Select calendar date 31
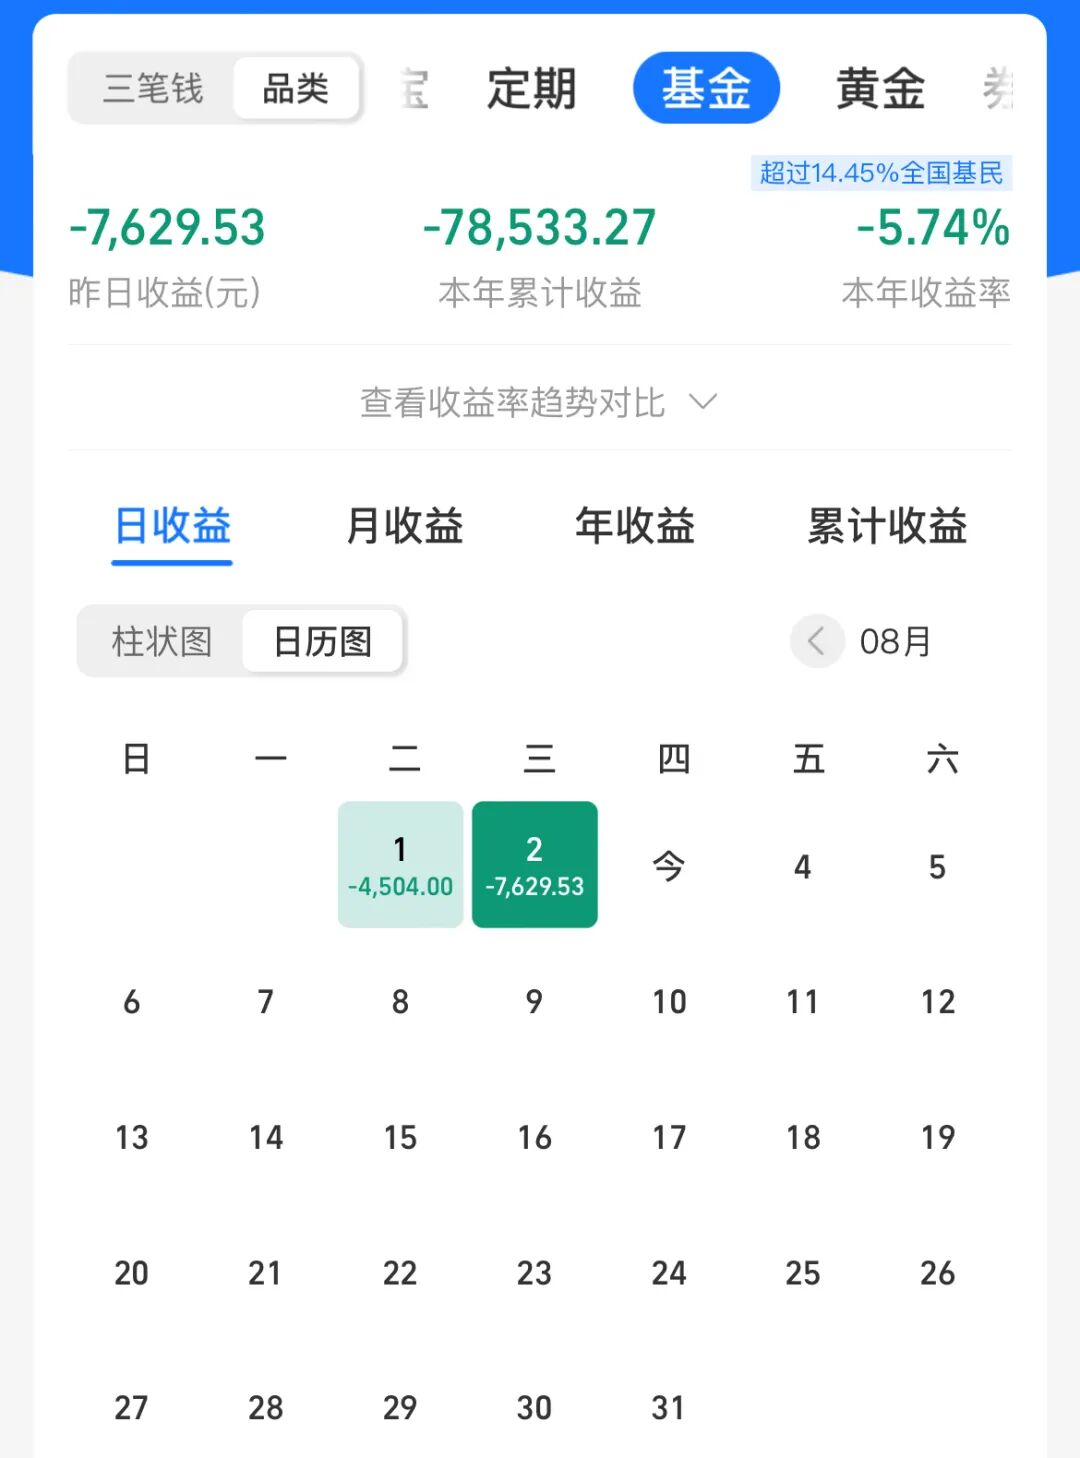1080x1458 pixels. click(x=669, y=1407)
